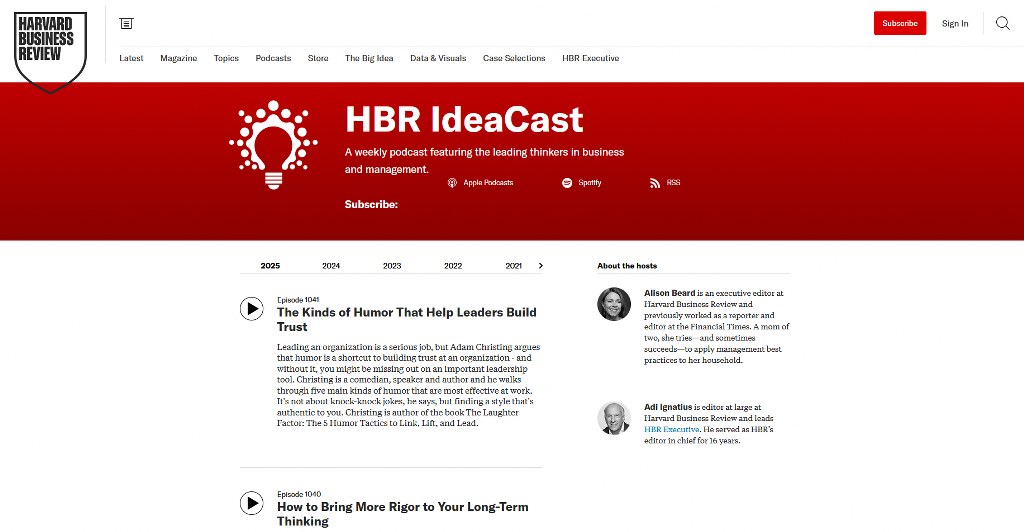Image resolution: width=1024 pixels, height=532 pixels.
Task: Click the Alison Beard name text
Action: point(669,293)
